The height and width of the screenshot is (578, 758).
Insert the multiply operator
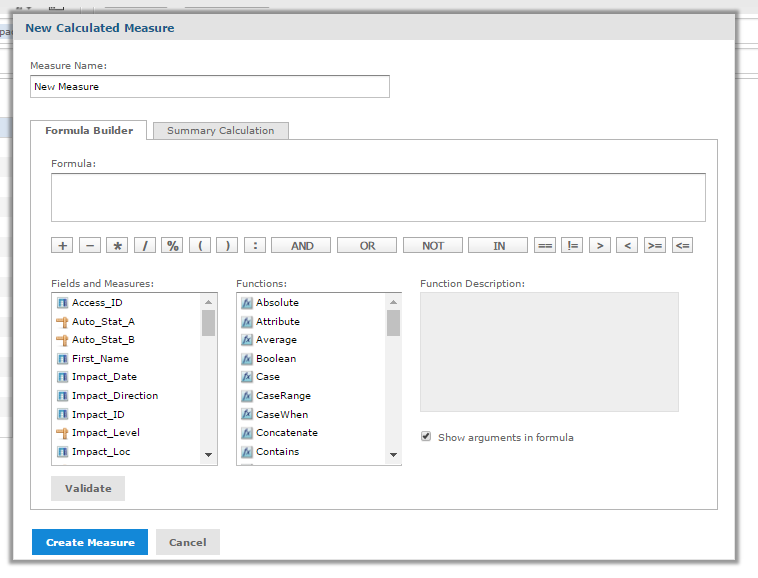(x=118, y=245)
